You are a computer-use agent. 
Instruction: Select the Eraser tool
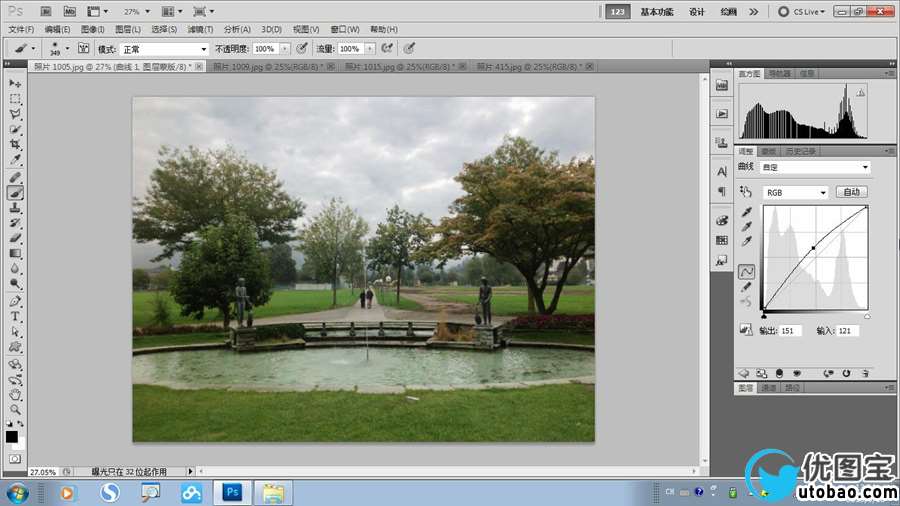(x=15, y=238)
